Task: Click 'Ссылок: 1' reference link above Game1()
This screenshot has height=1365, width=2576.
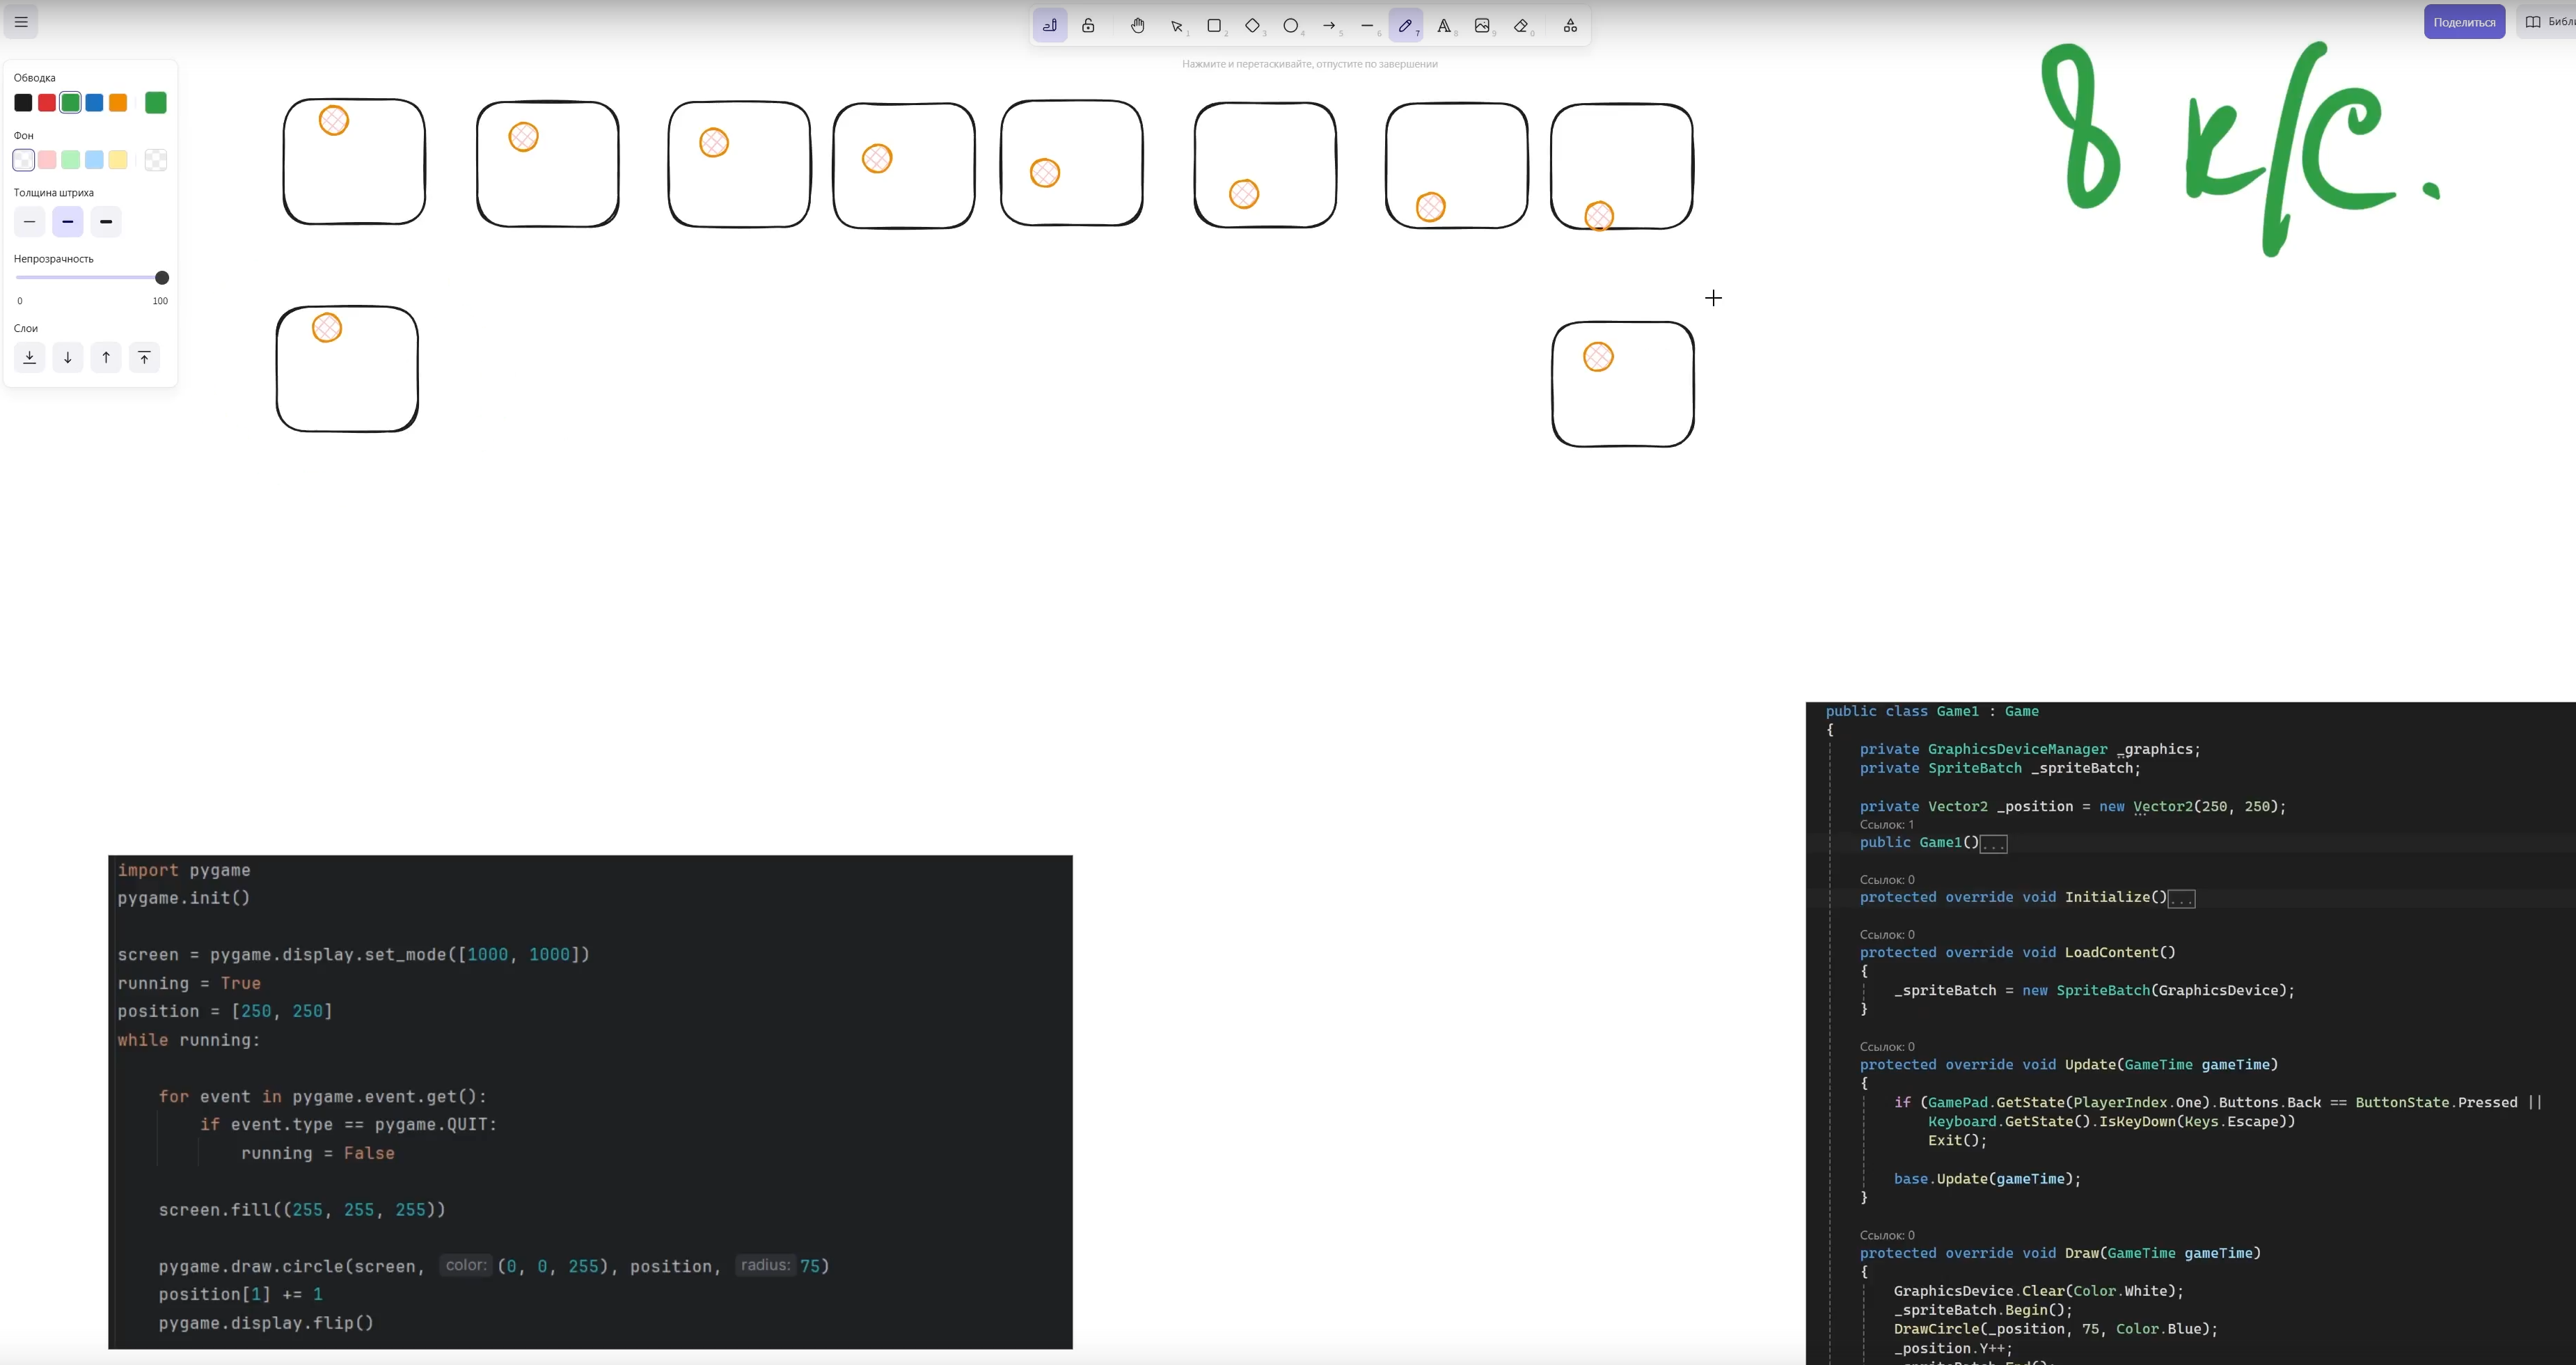Action: point(1886,825)
